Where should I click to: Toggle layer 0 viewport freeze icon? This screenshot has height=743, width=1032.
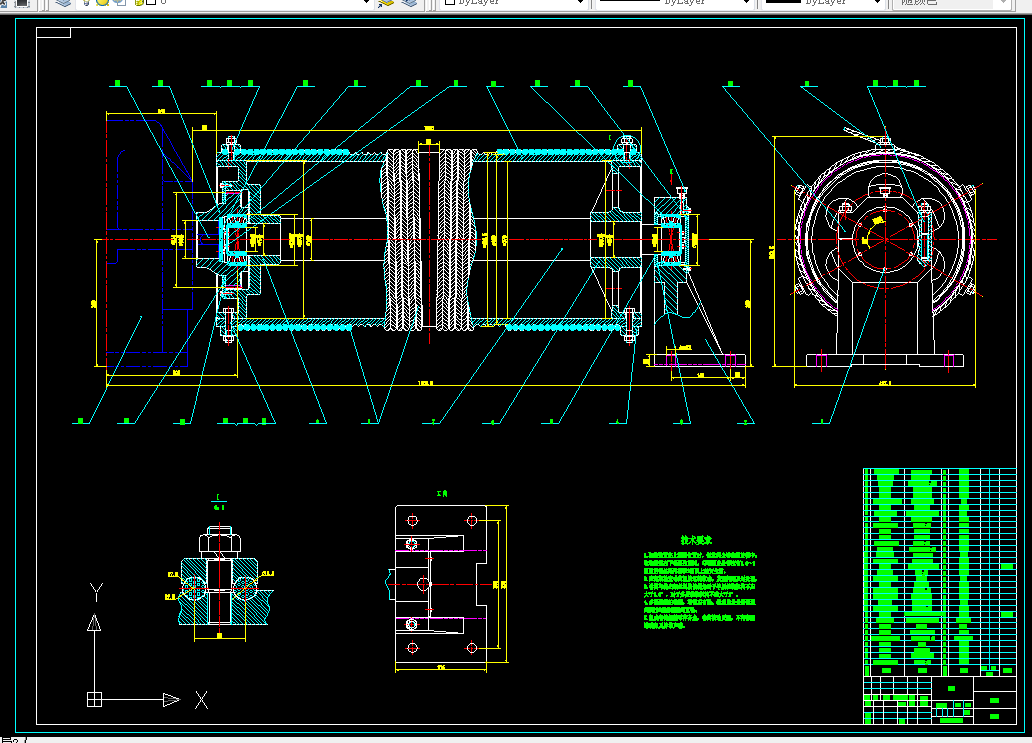(x=120, y=3)
